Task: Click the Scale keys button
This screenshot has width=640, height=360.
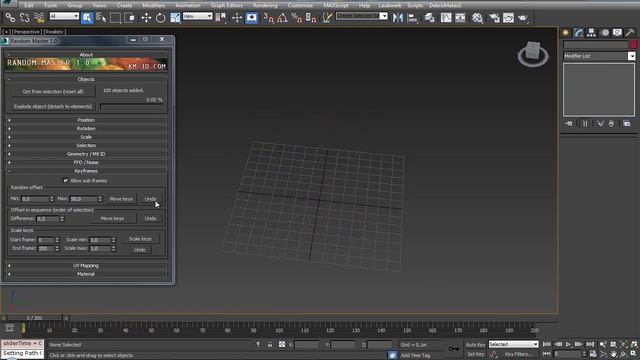Action: [140, 239]
